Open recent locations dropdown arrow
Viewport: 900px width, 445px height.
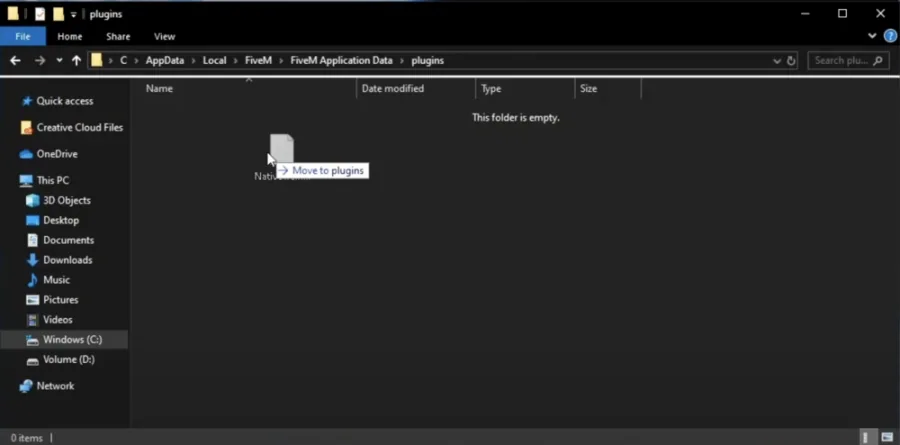[59, 60]
